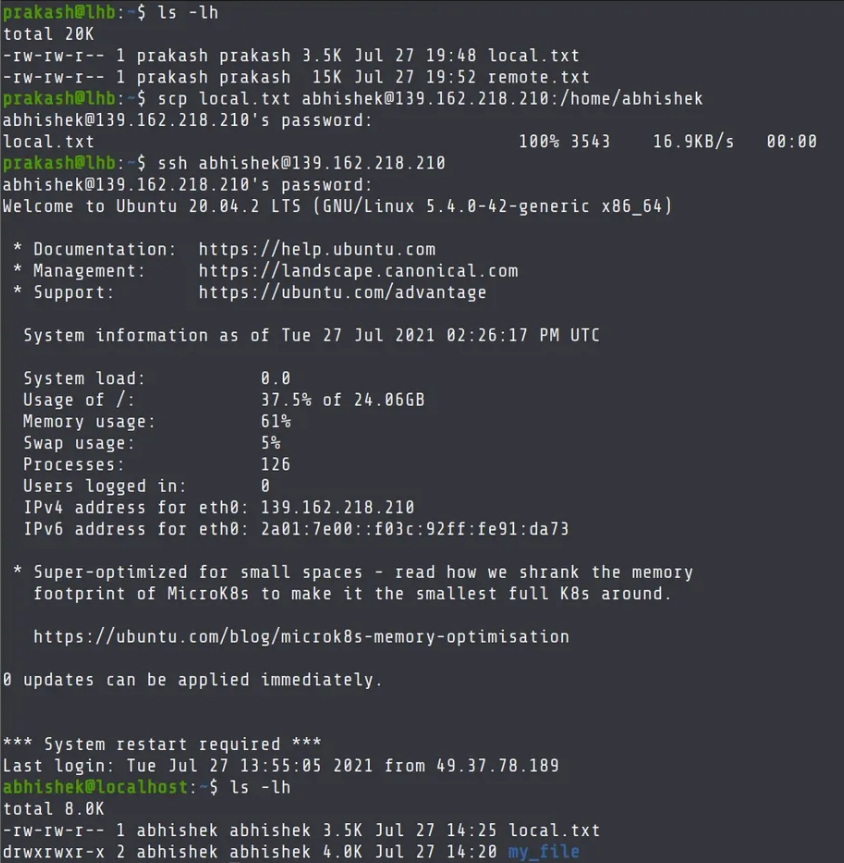The height and width of the screenshot is (863, 844).
Task: Open the help.ubuntu.com documentation link
Action: [x=316, y=249]
